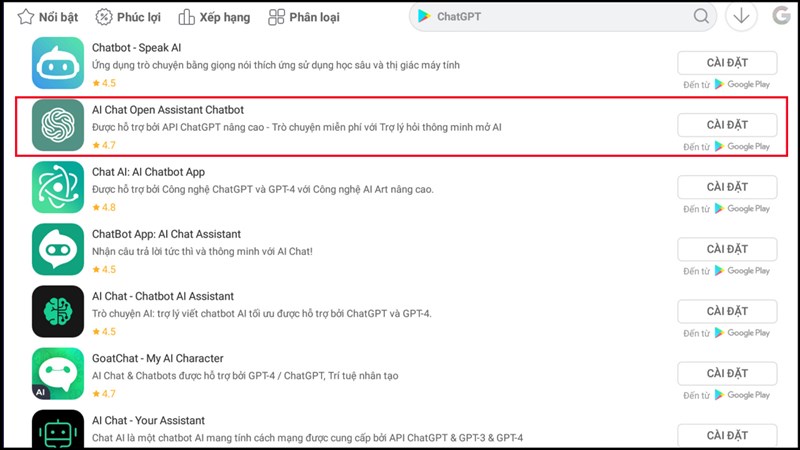Select the Chat AI: AI Chatbot App icon
The height and width of the screenshot is (450, 800).
(x=57, y=188)
